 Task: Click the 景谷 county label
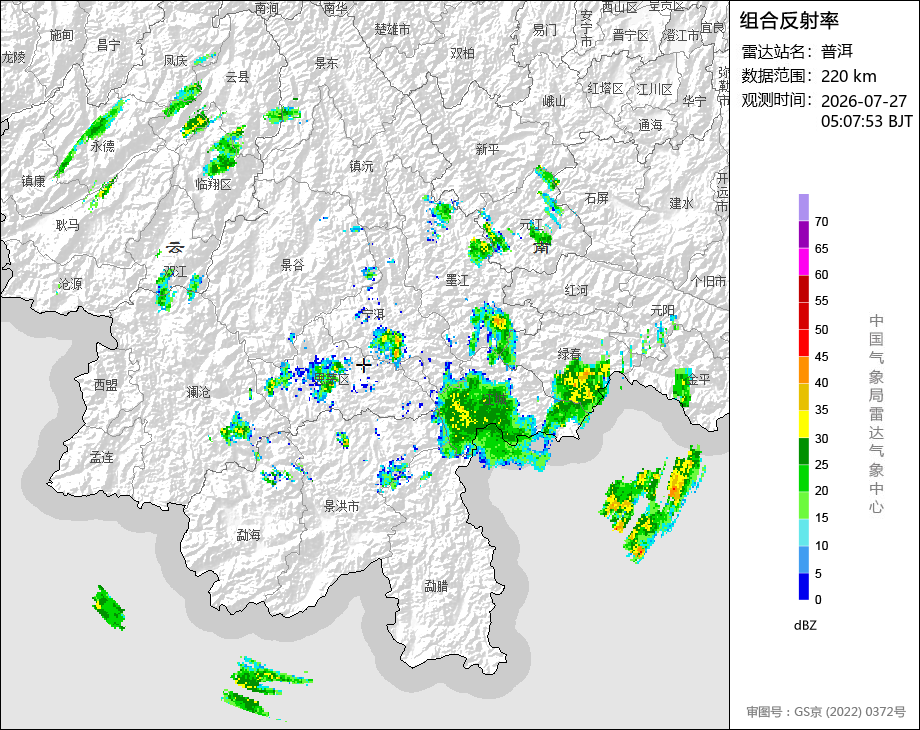click(292, 265)
